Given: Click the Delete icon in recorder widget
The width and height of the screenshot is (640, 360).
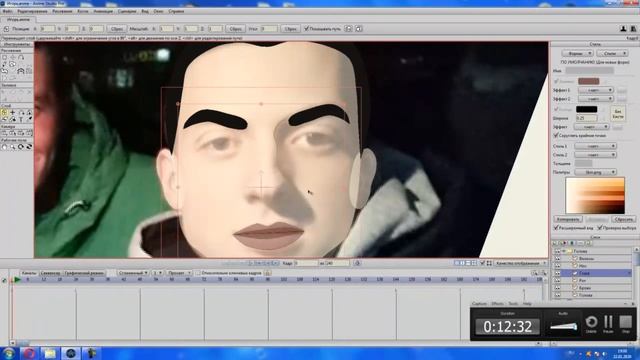Looking at the screenshot, I should (591, 322).
